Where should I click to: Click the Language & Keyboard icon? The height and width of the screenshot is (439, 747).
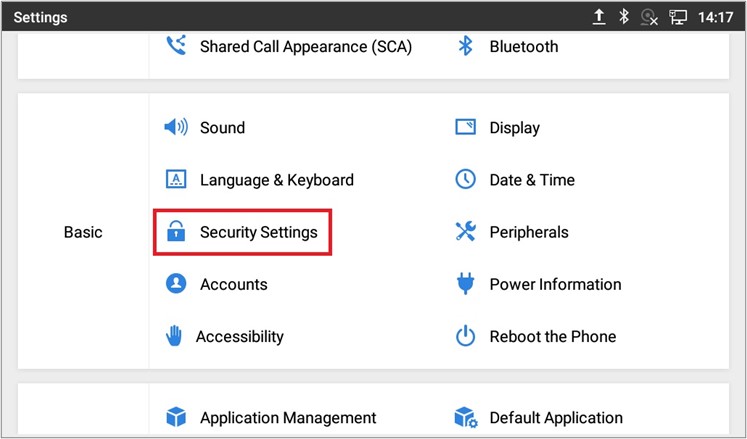[176, 180]
